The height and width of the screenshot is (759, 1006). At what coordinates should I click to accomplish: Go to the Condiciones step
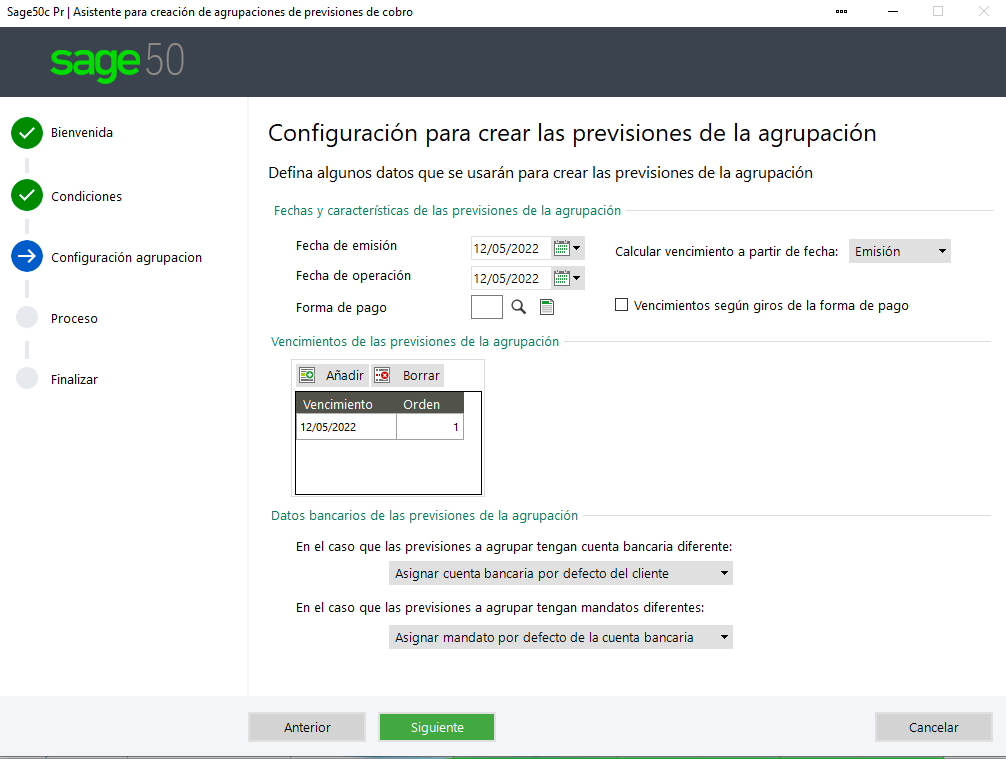[x=87, y=196]
